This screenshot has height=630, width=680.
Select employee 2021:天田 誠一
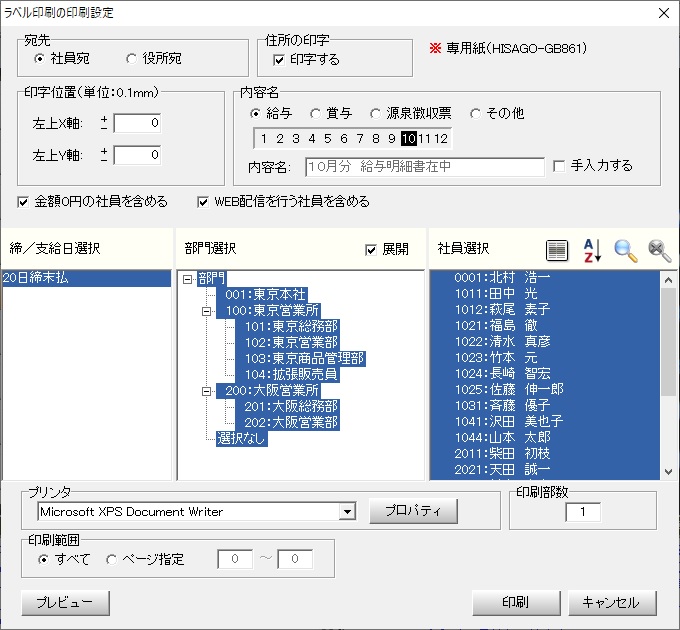pos(545,470)
